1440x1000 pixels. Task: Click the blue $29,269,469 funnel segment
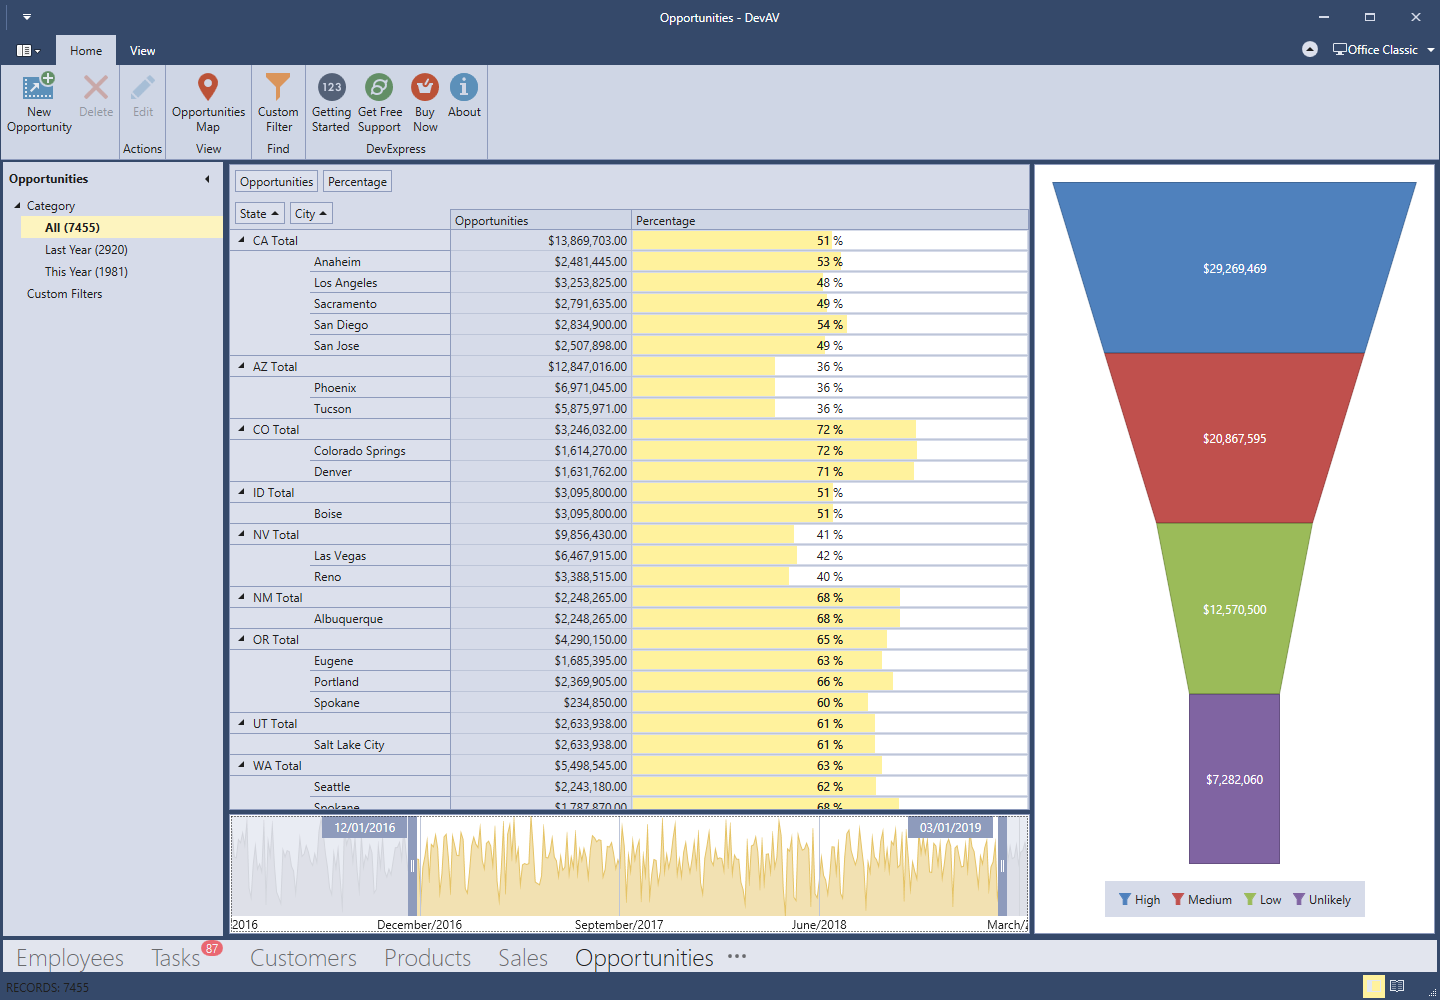click(x=1234, y=268)
